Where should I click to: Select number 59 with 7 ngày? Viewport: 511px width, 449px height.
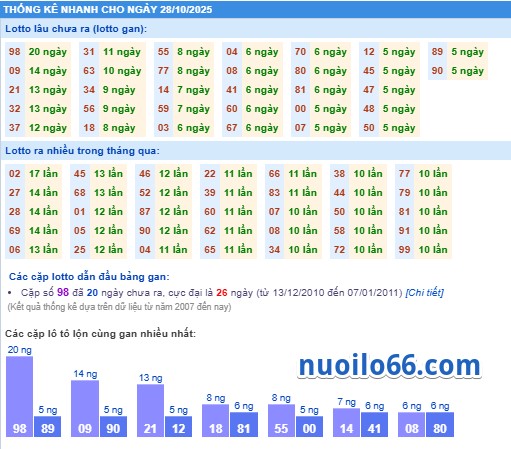(163, 109)
